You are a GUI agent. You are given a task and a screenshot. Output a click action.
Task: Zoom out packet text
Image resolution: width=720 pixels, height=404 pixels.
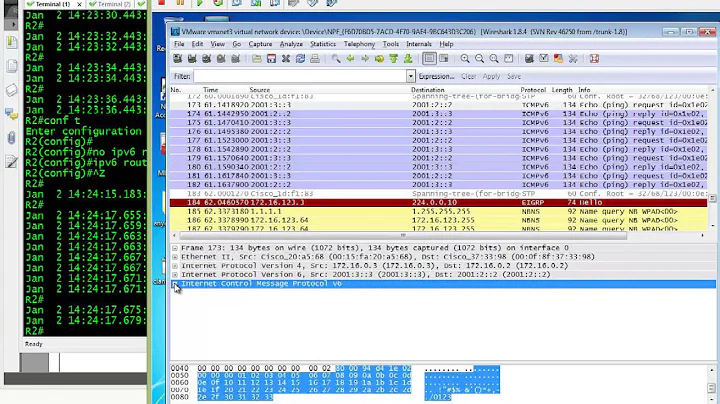[479, 59]
